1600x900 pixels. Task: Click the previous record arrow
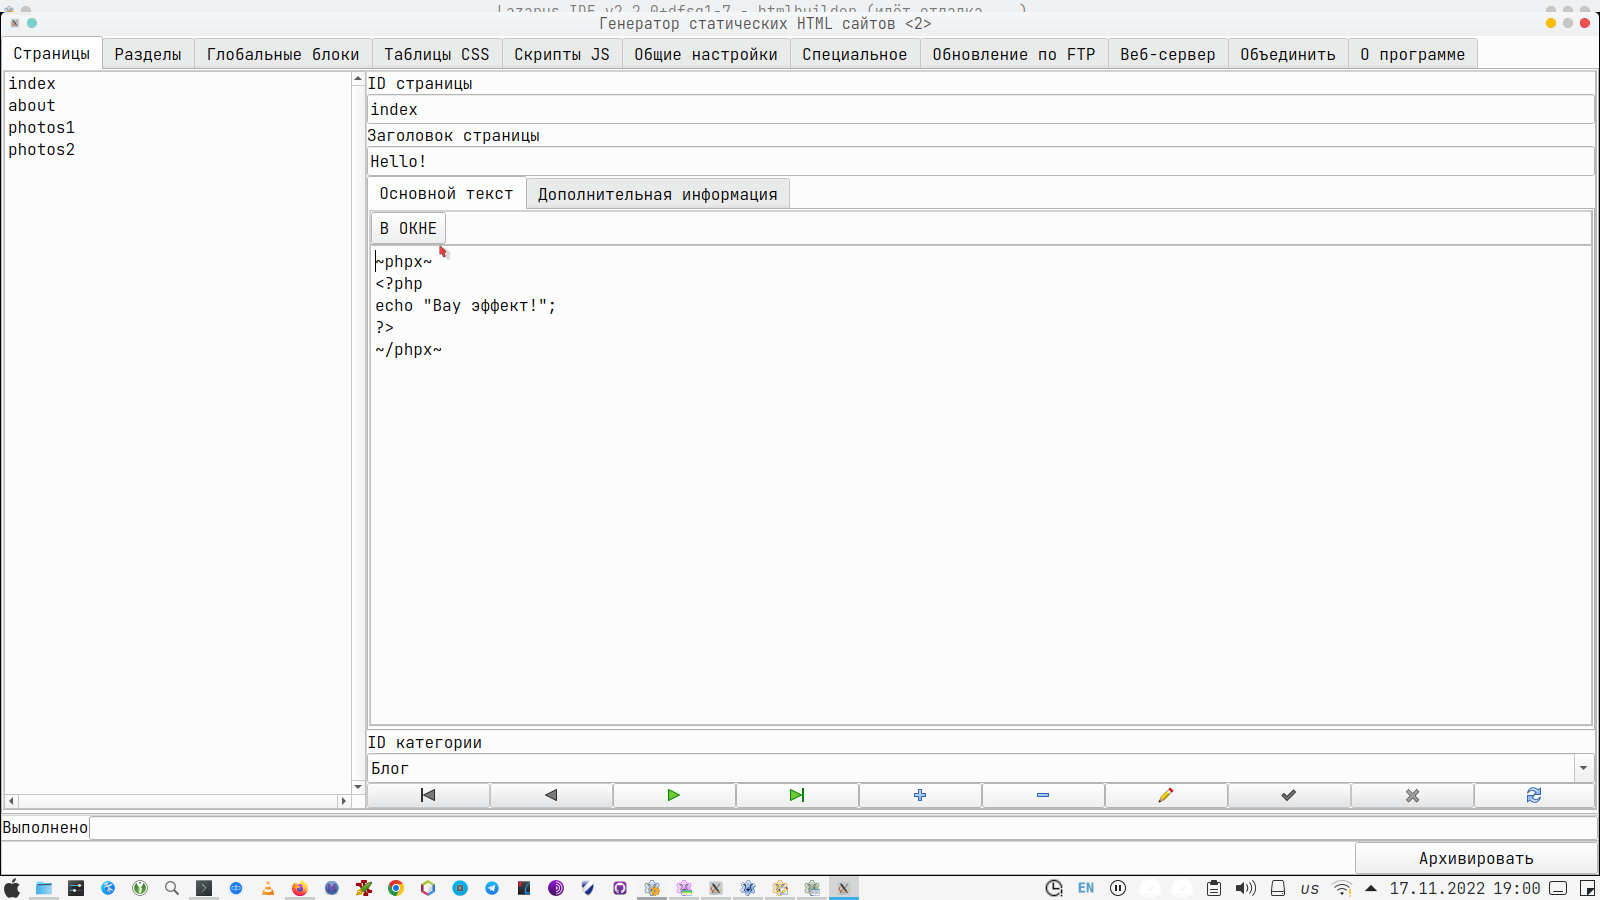pos(551,795)
